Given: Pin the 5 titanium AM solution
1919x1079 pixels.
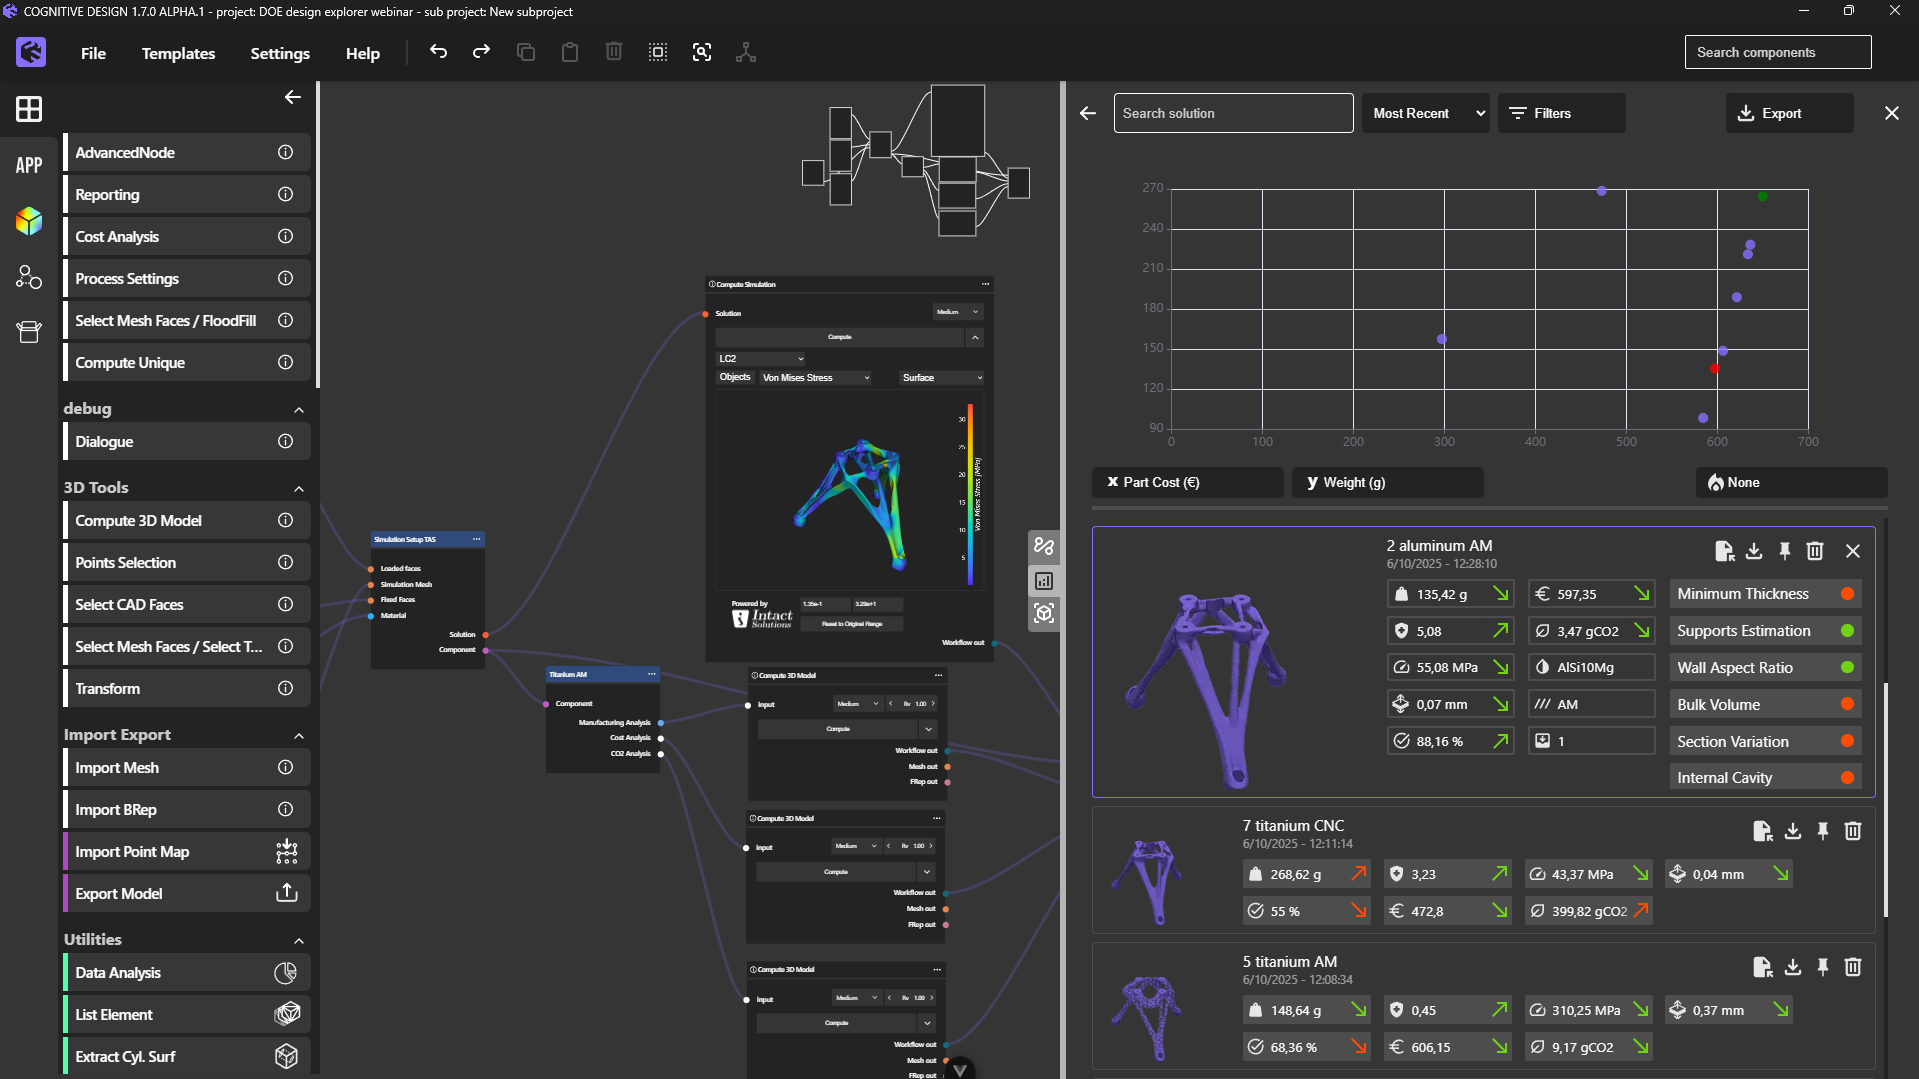Looking at the screenshot, I should pyautogui.click(x=1823, y=967).
